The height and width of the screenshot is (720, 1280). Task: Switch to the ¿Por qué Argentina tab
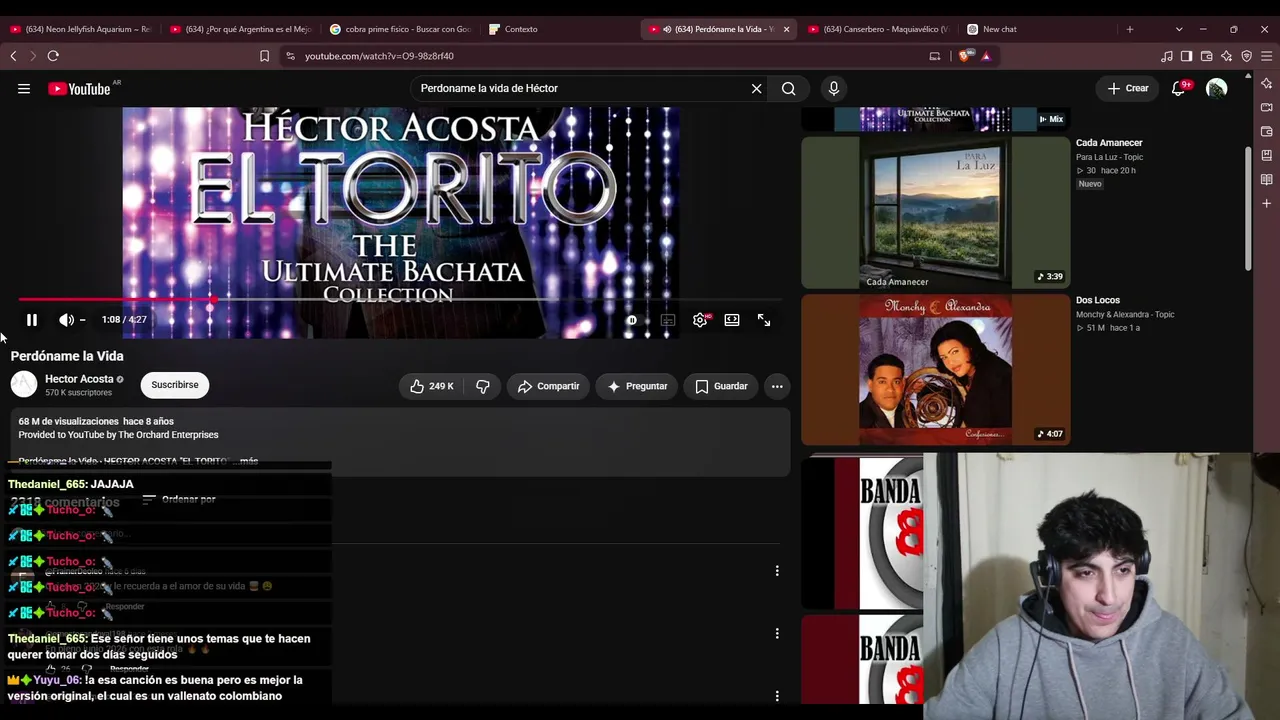coord(240,29)
